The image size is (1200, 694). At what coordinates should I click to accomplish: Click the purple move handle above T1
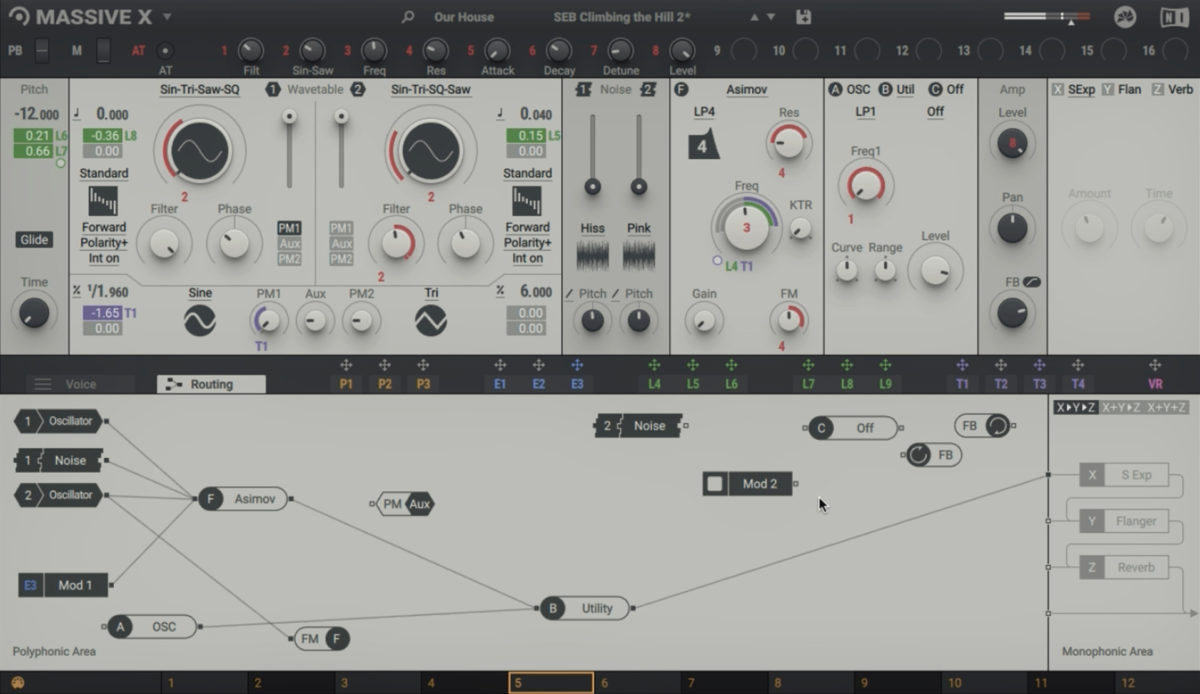pos(962,366)
